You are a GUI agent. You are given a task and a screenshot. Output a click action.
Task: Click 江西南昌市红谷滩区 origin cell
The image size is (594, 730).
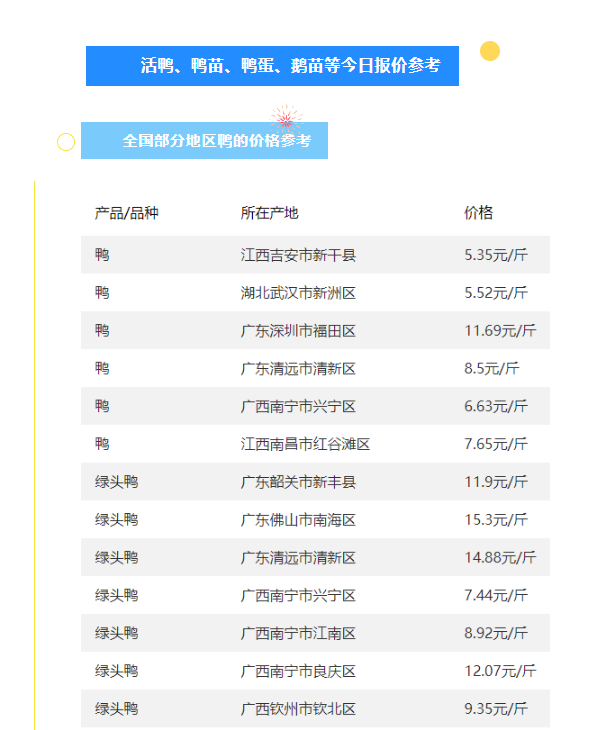click(x=305, y=444)
